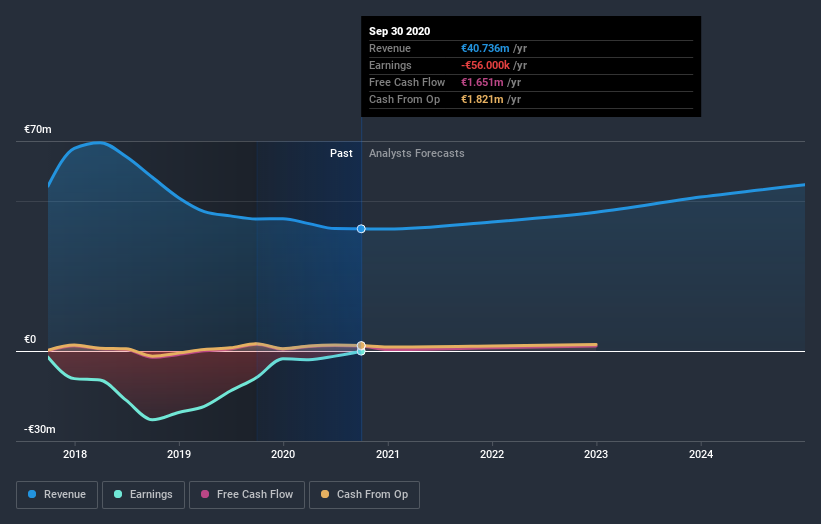Click the Sep 30 2020 tooltip date
Image resolution: width=821 pixels, height=524 pixels.
400,31
